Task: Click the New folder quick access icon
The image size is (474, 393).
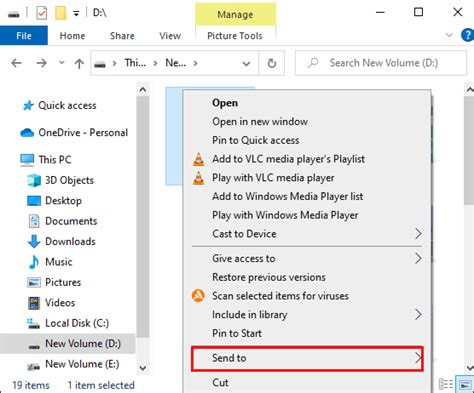Action: [60, 13]
